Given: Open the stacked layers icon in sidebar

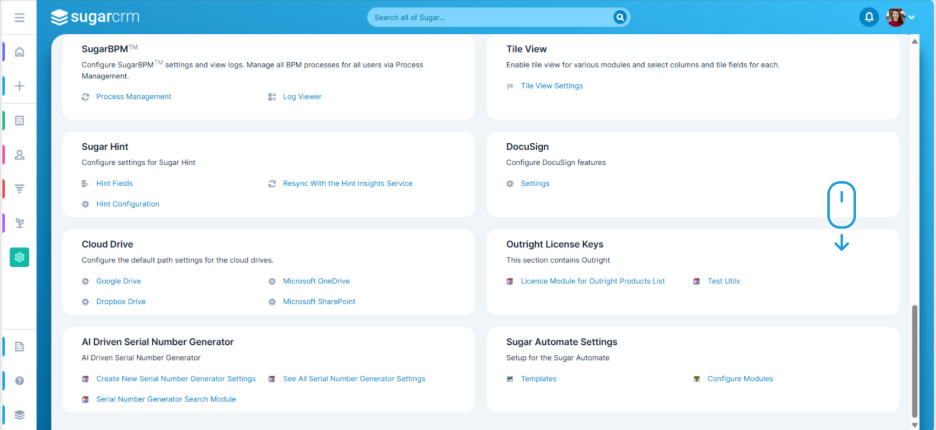Looking at the screenshot, I should coord(19,414).
